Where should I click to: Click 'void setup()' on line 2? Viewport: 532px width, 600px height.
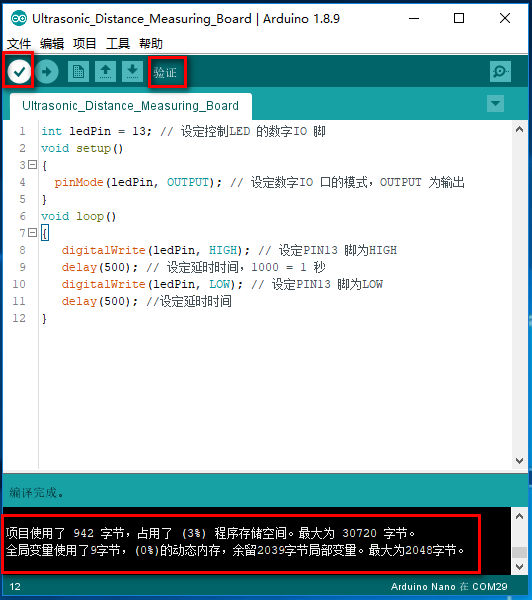(x=82, y=148)
